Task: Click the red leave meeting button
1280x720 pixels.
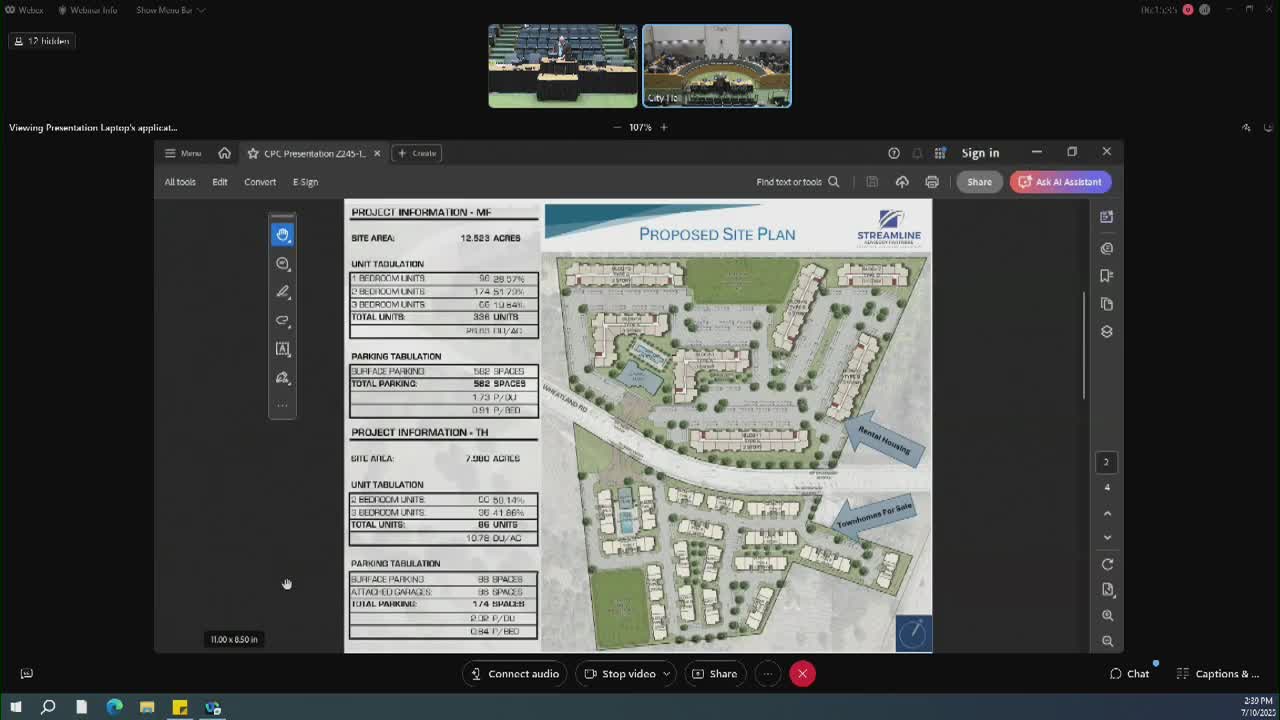Action: (802, 674)
